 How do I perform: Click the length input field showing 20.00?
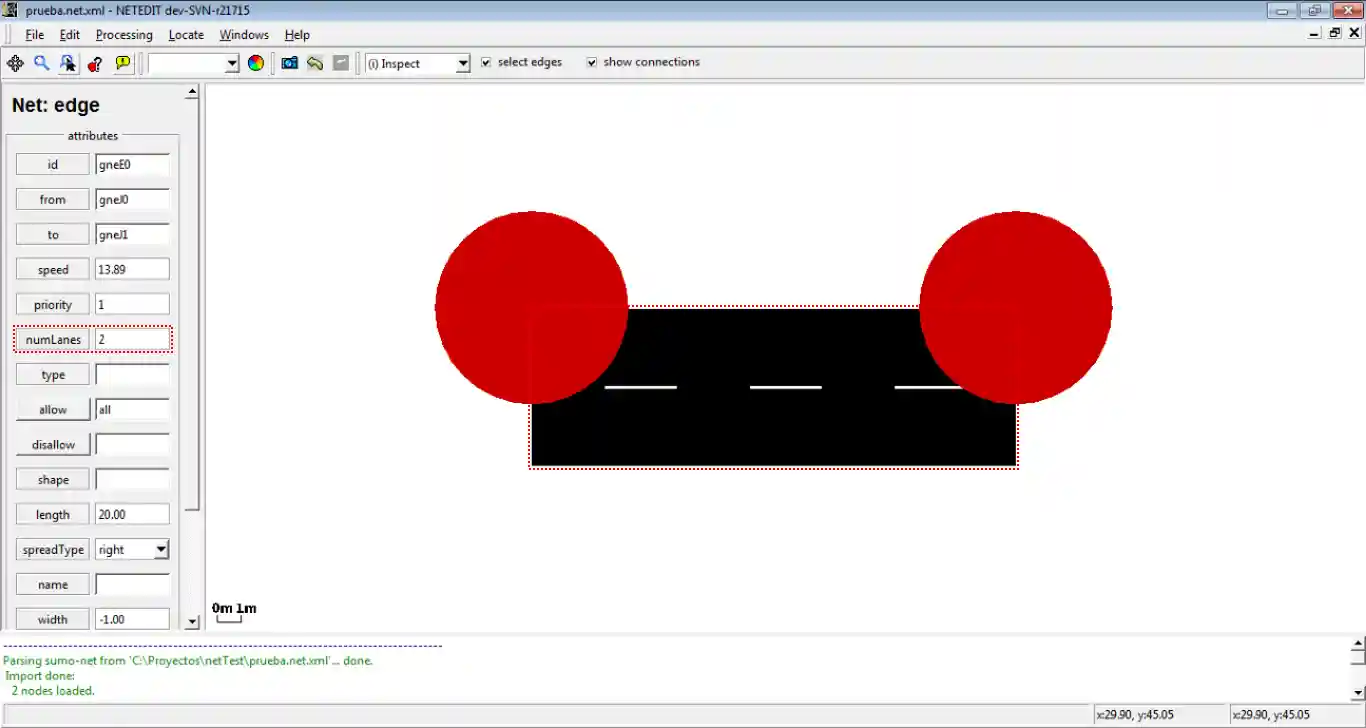pyautogui.click(x=132, y=514)
